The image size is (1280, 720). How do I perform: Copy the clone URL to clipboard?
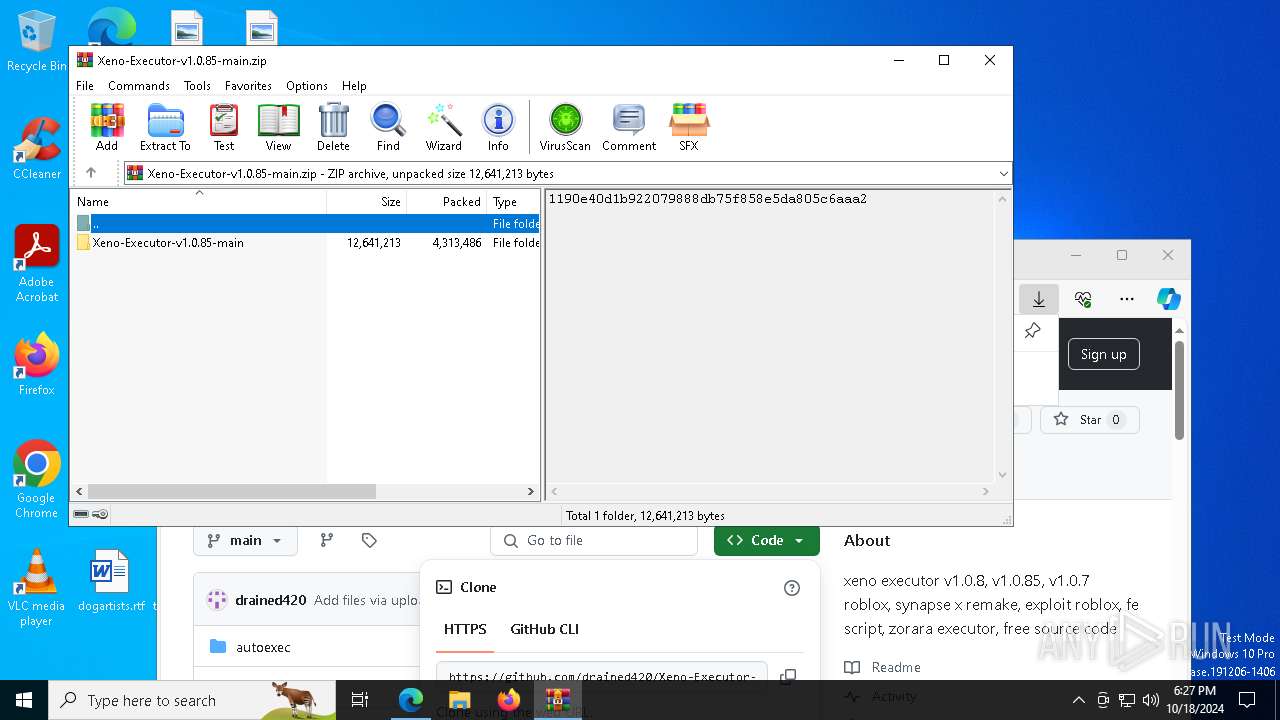(788, 677)
